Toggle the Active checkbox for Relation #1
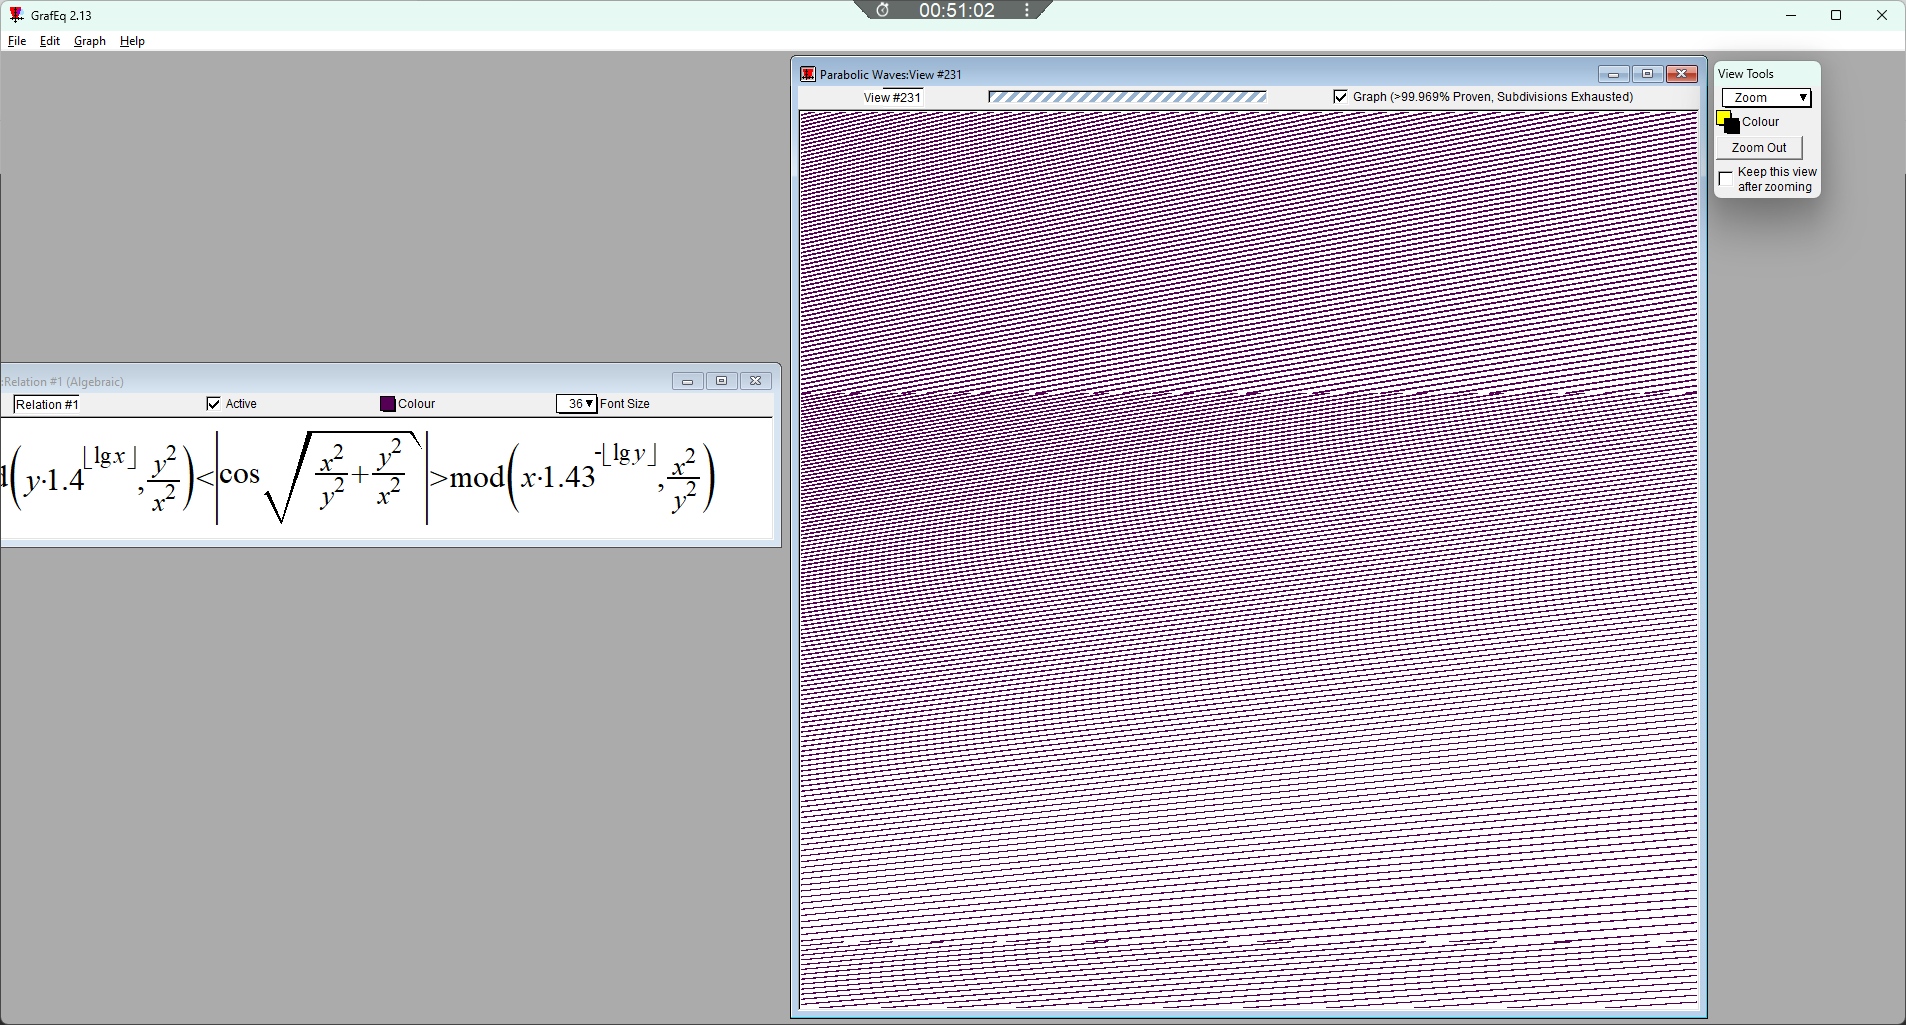Screen dimensions: 1906x1025 [213, 404]
